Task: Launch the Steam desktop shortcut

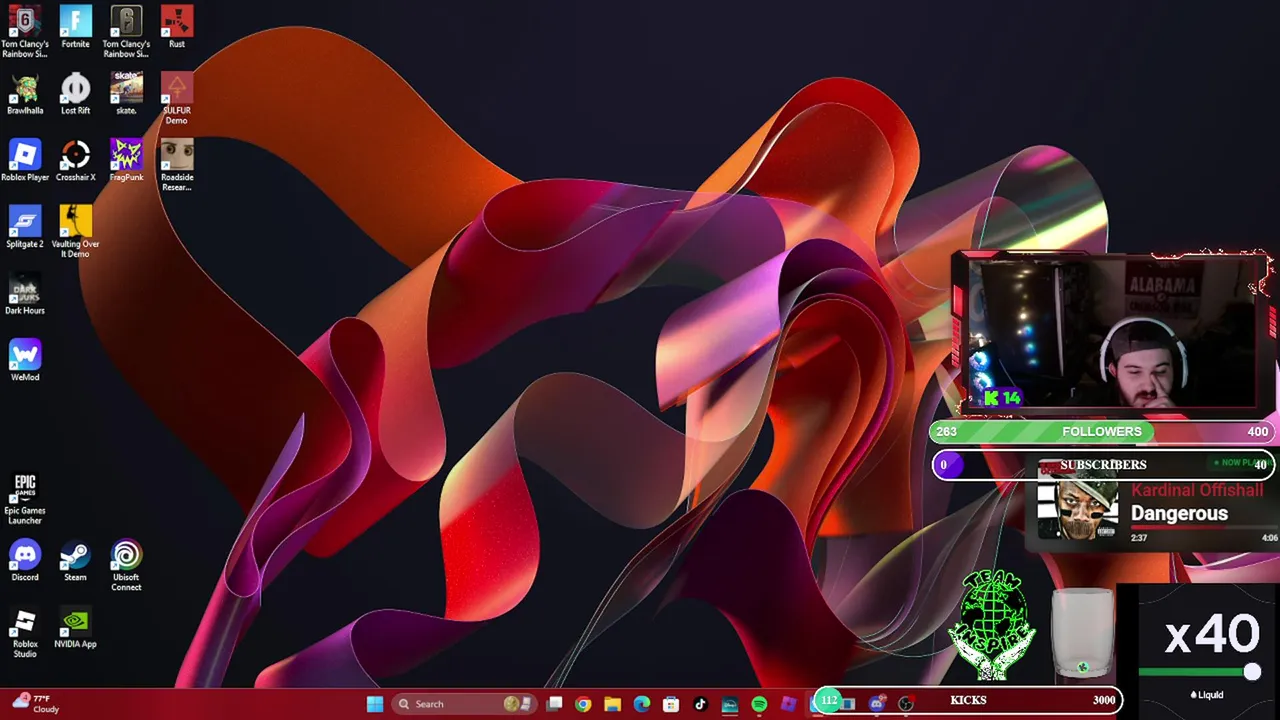Action: 75,561
